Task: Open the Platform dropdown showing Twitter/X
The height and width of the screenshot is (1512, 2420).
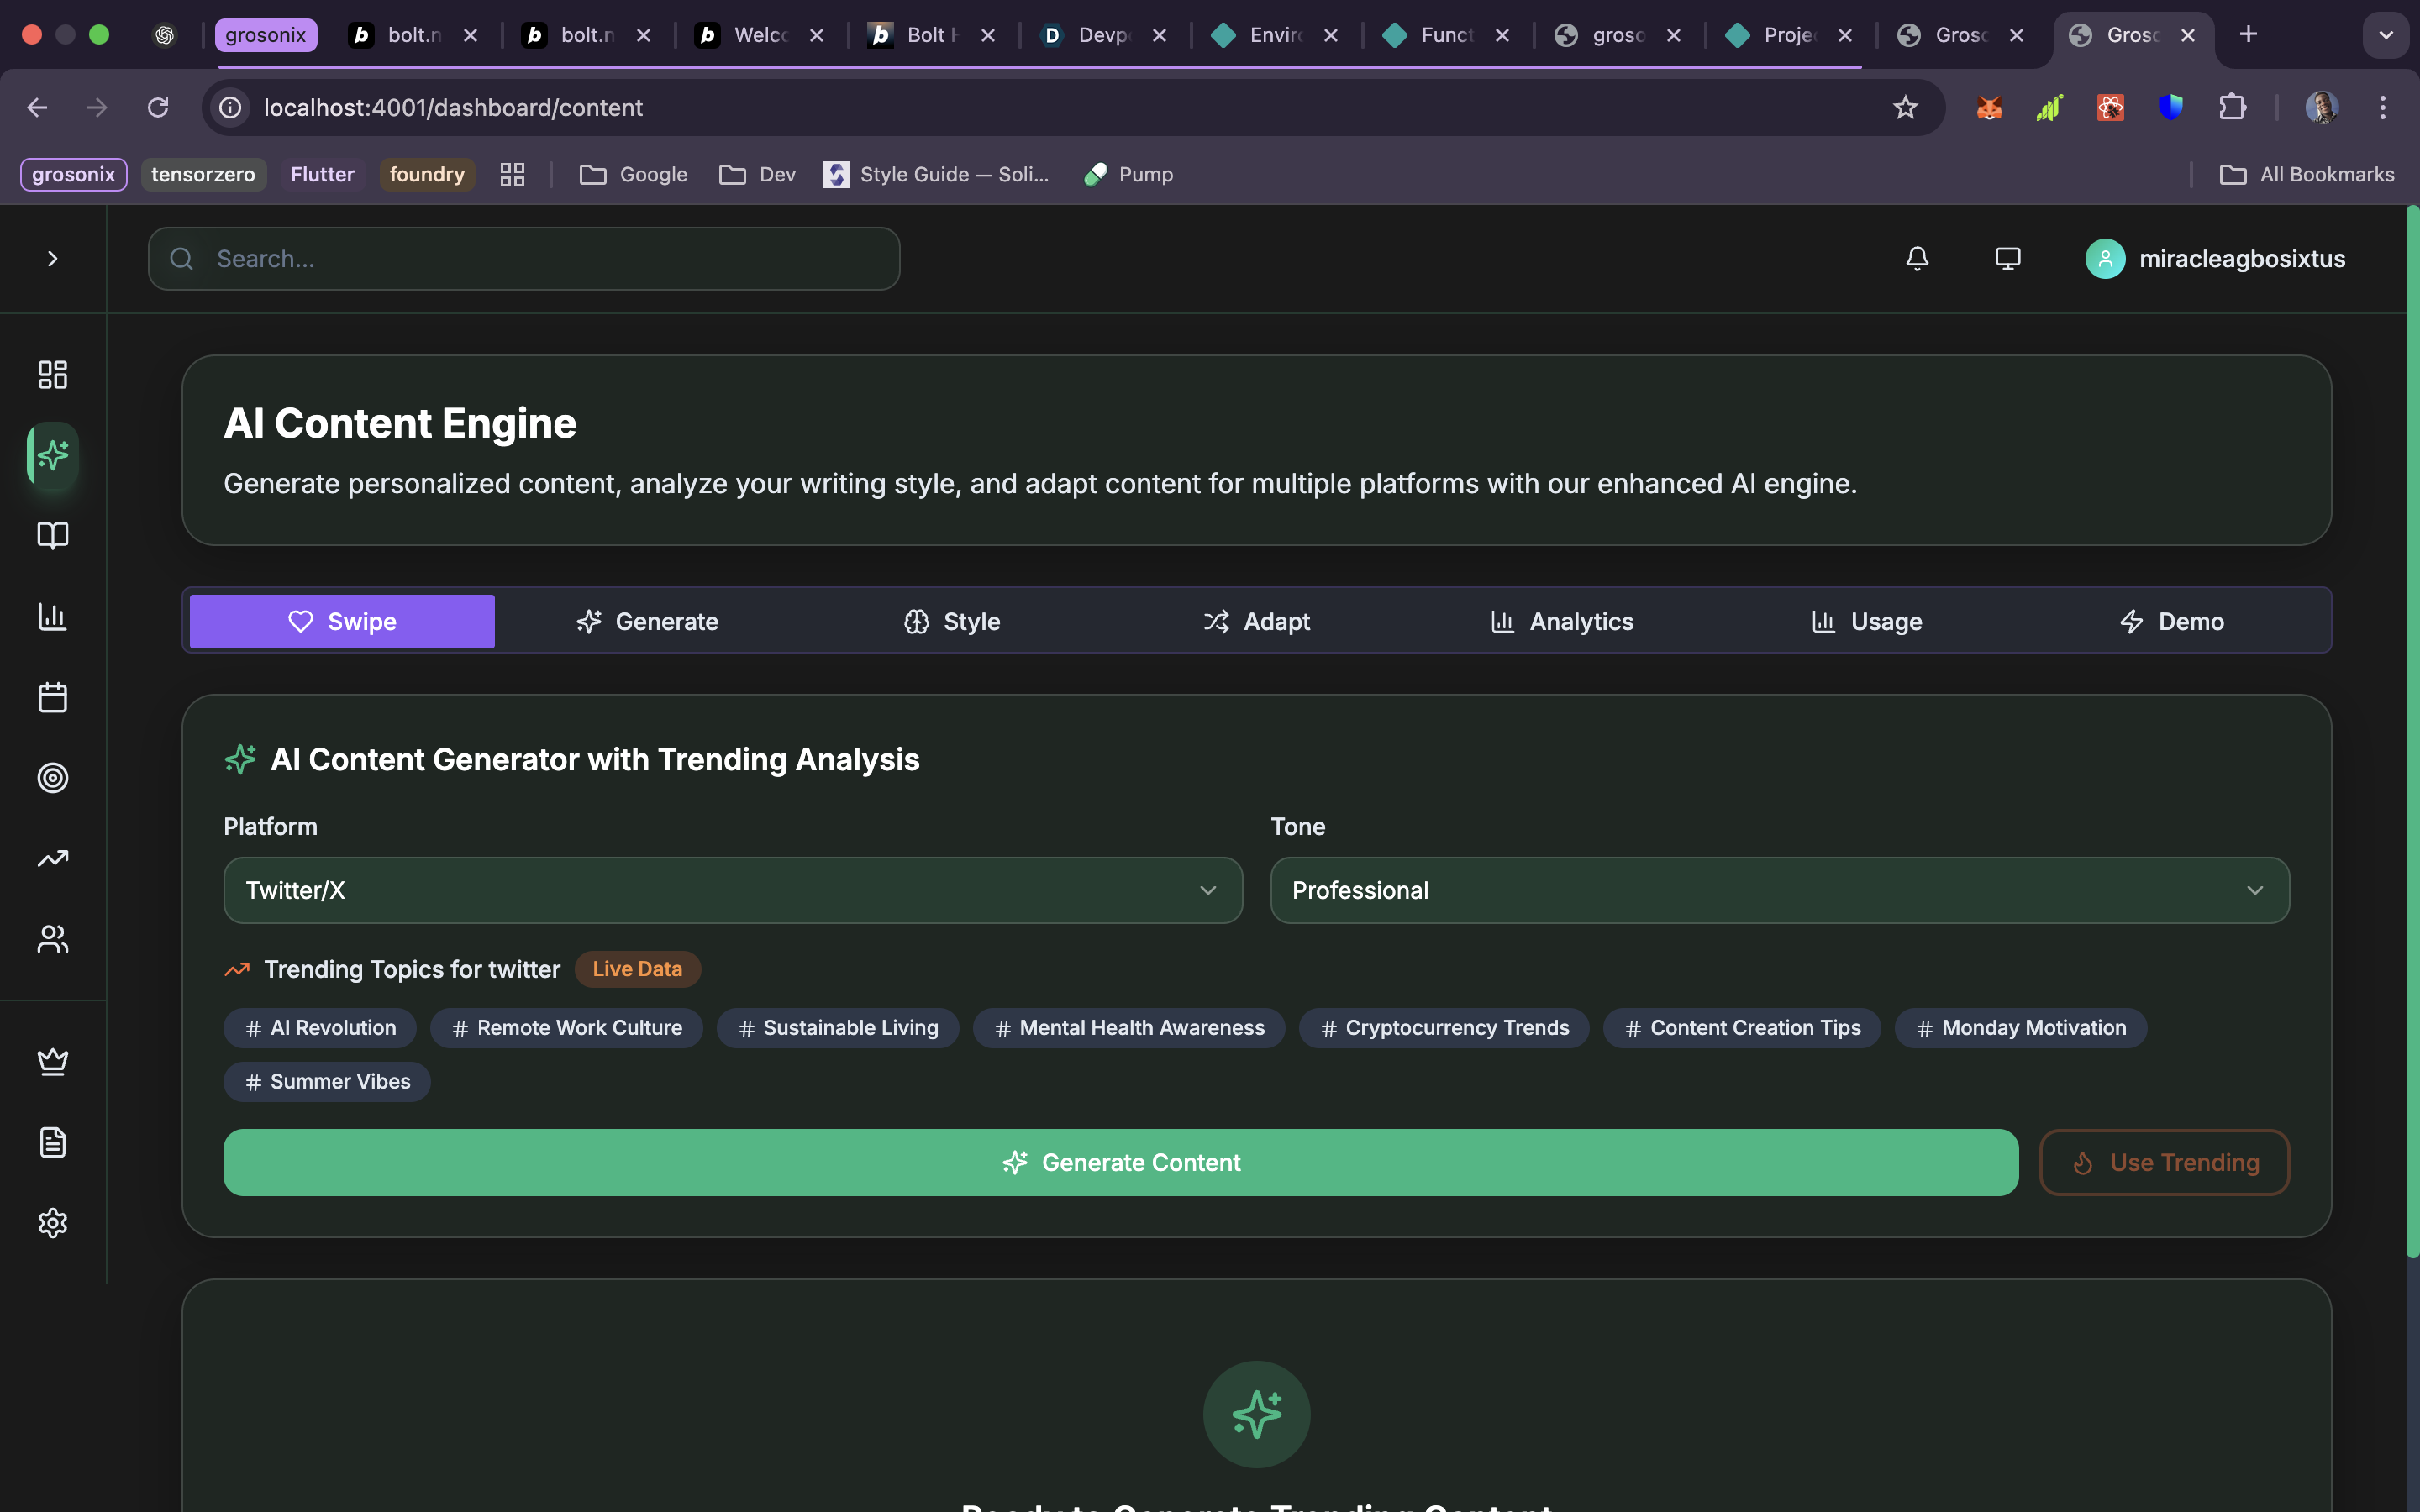Action: click(x=732, y=890)
